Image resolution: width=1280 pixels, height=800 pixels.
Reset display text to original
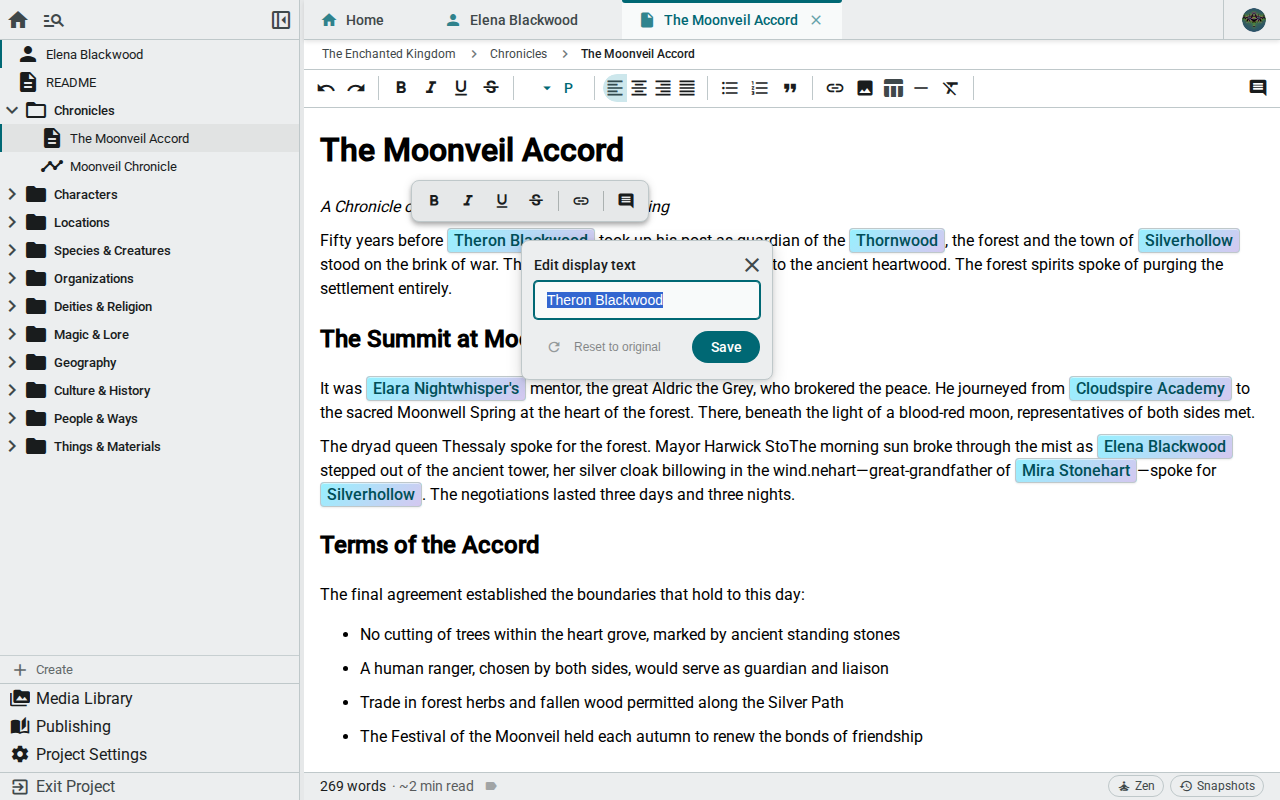pyautogui.click(x=605, y=347)
